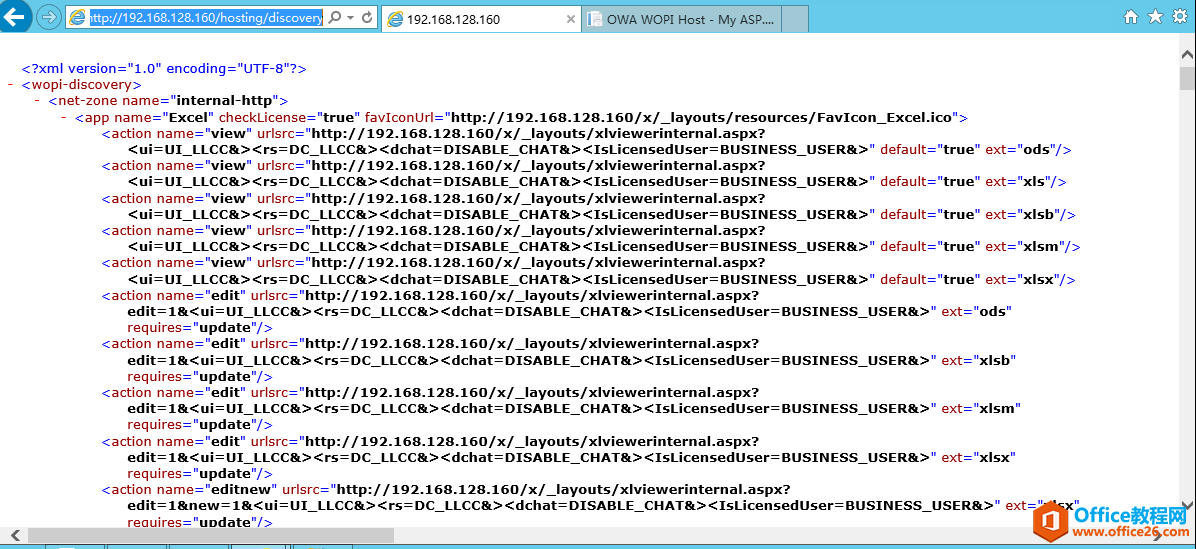Switch to the OWA WOPI Host tab
1196x549 pixels.
point(682,20)
